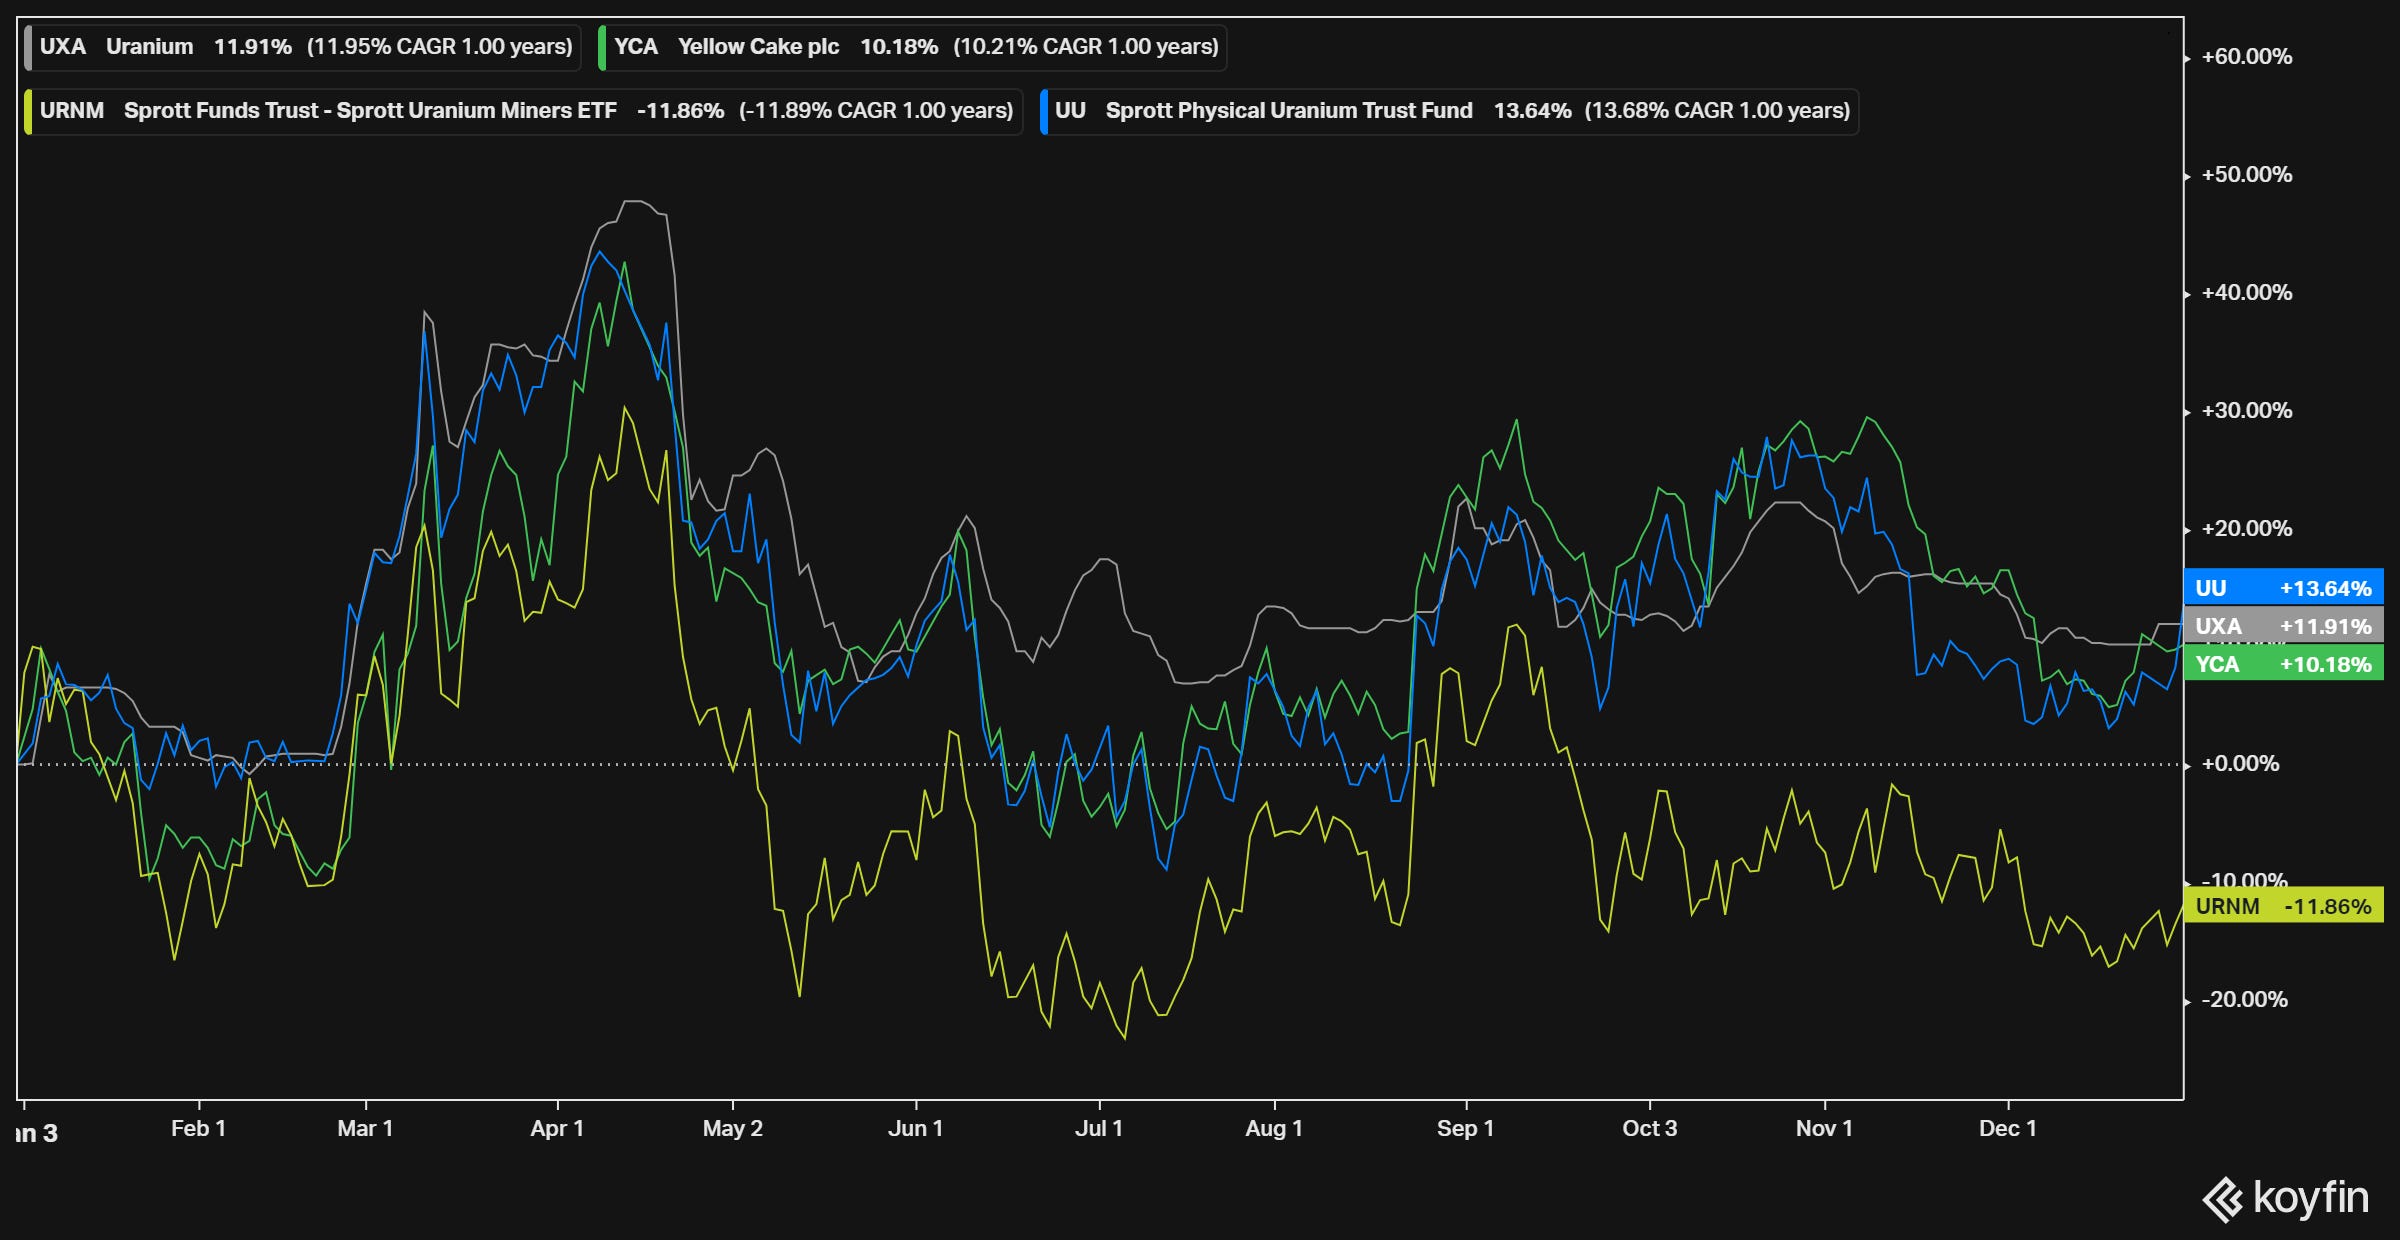Click the UXA Uranium legend chip
2400x1240 pixels.
point(304,47)
